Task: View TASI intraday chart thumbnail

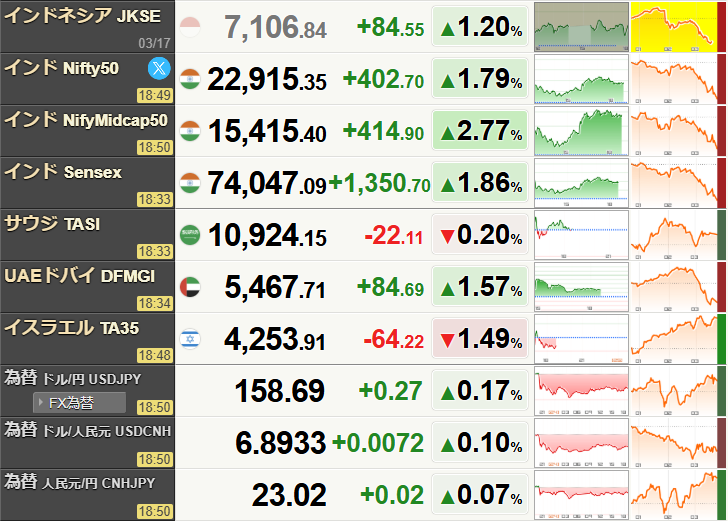Action: point(581,235)
